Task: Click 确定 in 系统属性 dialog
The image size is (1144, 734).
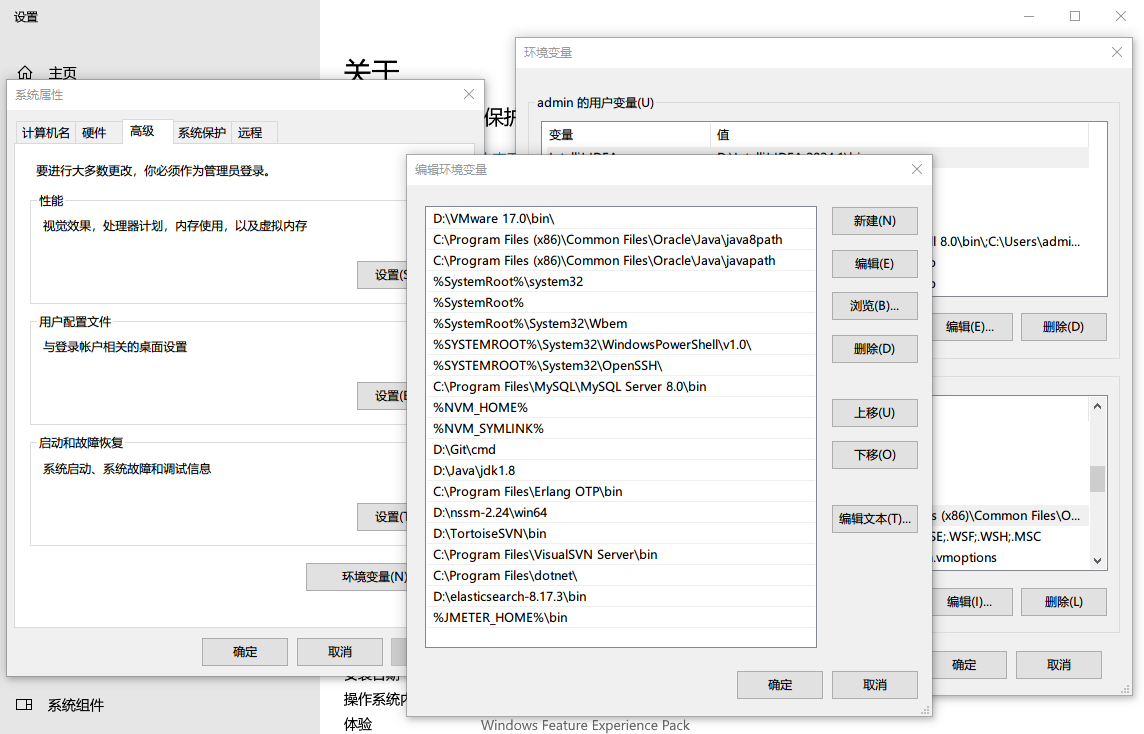Action: tap(245, 652)
